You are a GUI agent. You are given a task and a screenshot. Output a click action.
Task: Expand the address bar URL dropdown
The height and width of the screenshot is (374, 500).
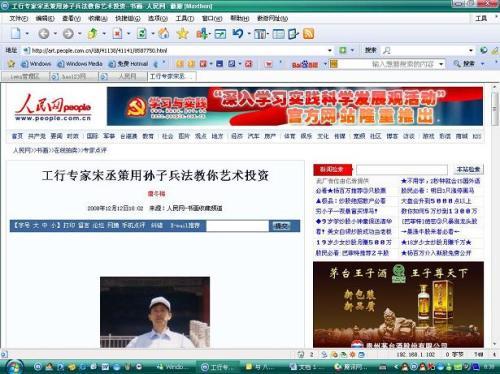[330, 50]
